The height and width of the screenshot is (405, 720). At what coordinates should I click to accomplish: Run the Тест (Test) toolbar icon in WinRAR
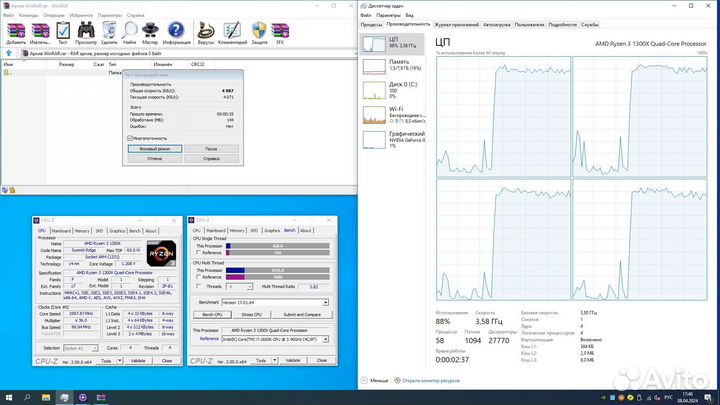(x=63, y=31)
